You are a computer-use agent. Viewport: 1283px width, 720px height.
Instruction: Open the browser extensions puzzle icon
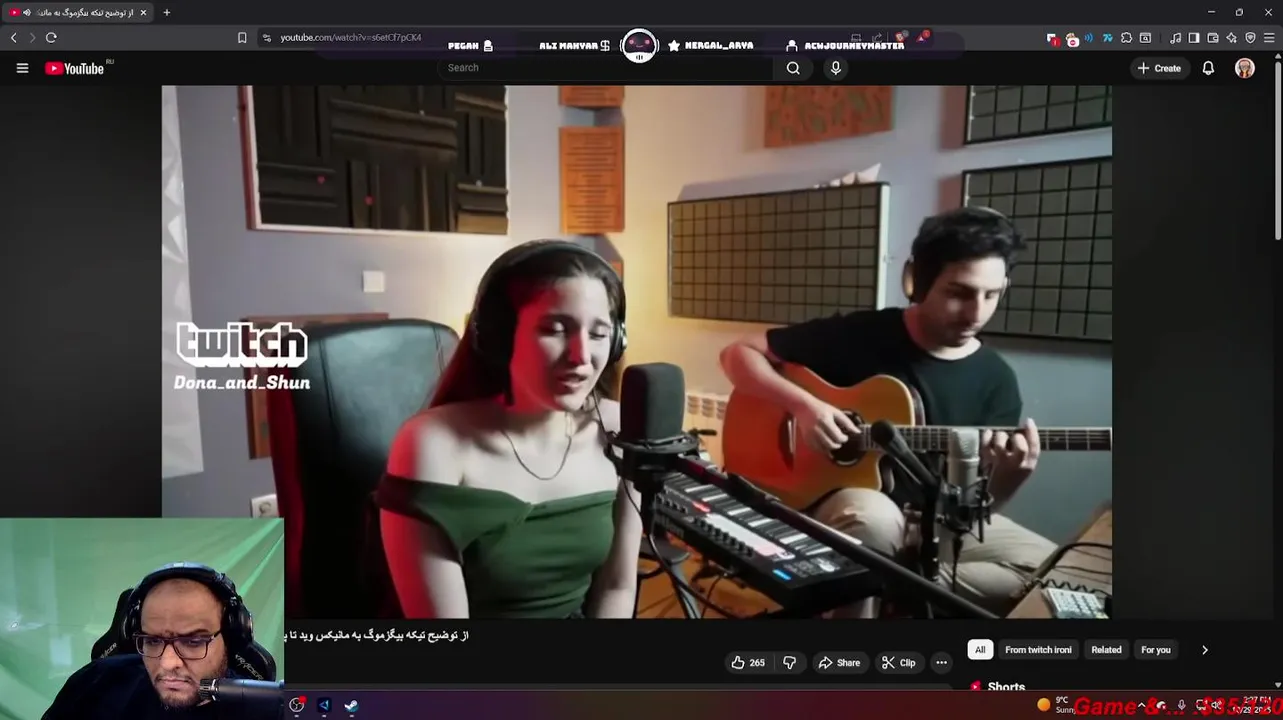(x=1126, y=38)
